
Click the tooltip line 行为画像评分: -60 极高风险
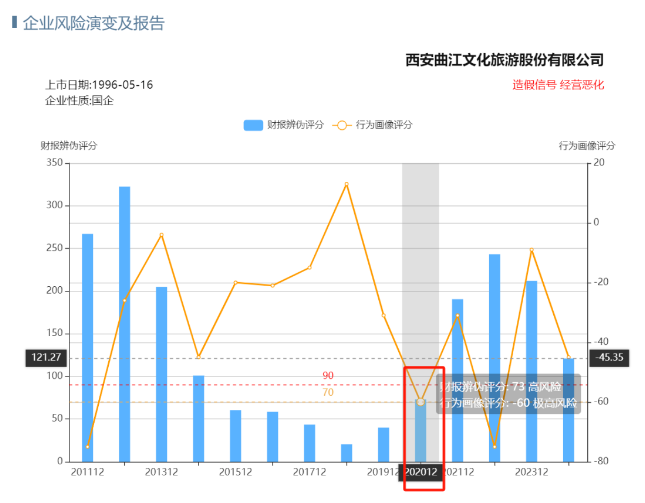508,403
